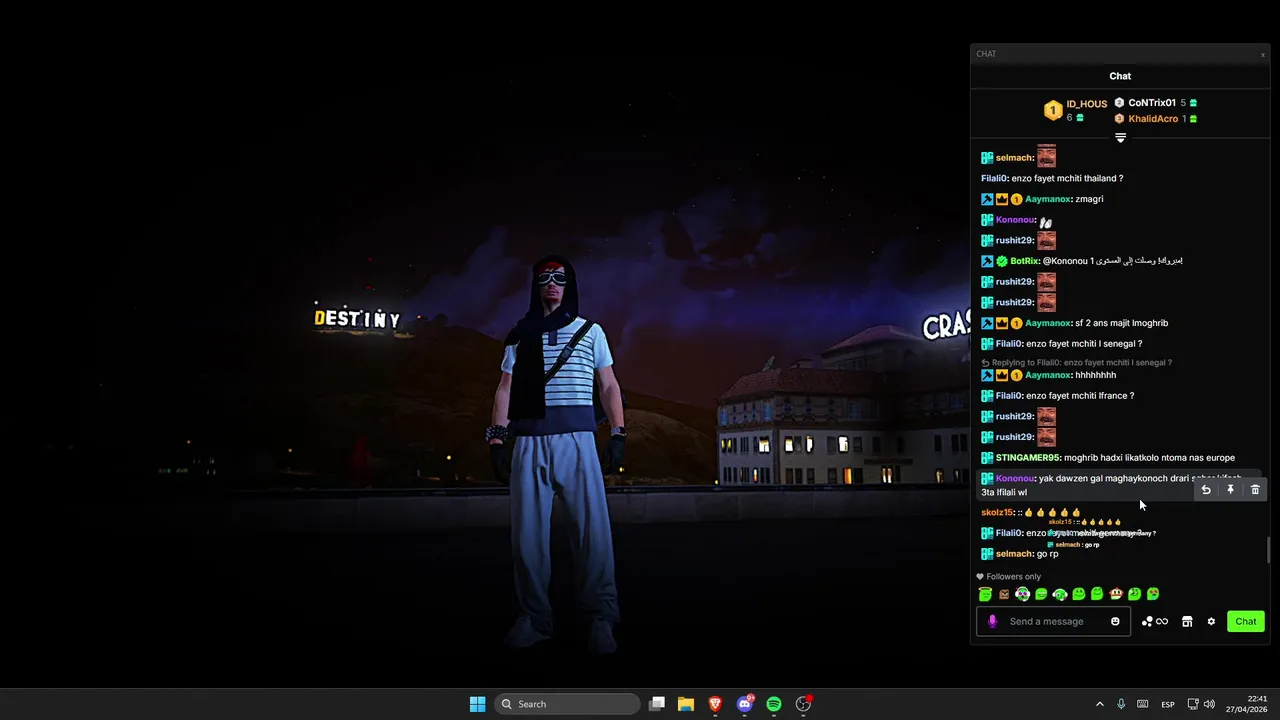Click the infinity points balance icon
Image resolution: width=1280 pixels, height=720 pixels.
1162,621
